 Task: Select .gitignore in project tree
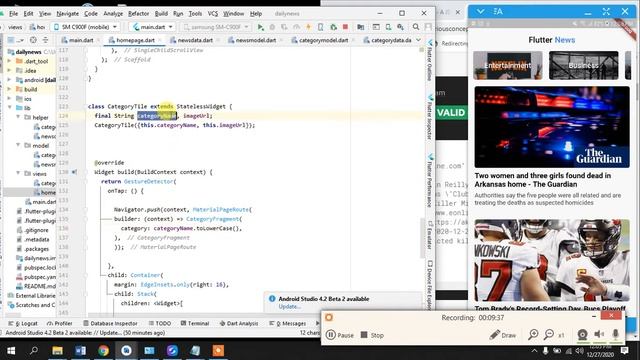33,230
